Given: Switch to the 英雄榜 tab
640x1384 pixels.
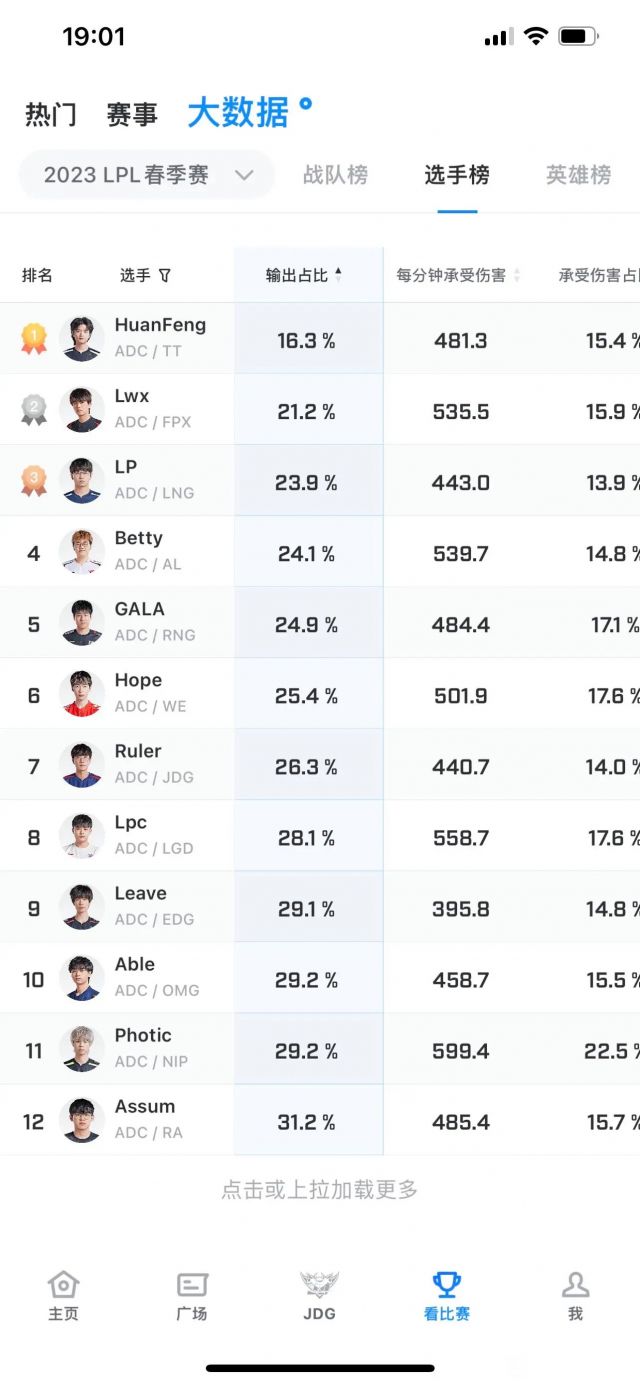Looking at the screenshot, I should point(578,175).
